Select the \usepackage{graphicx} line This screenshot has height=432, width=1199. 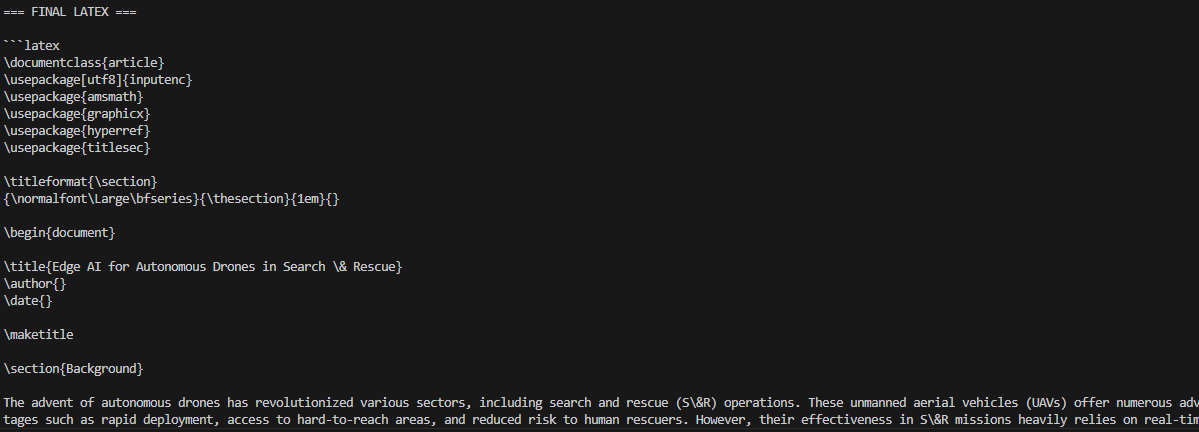point(77,113)
